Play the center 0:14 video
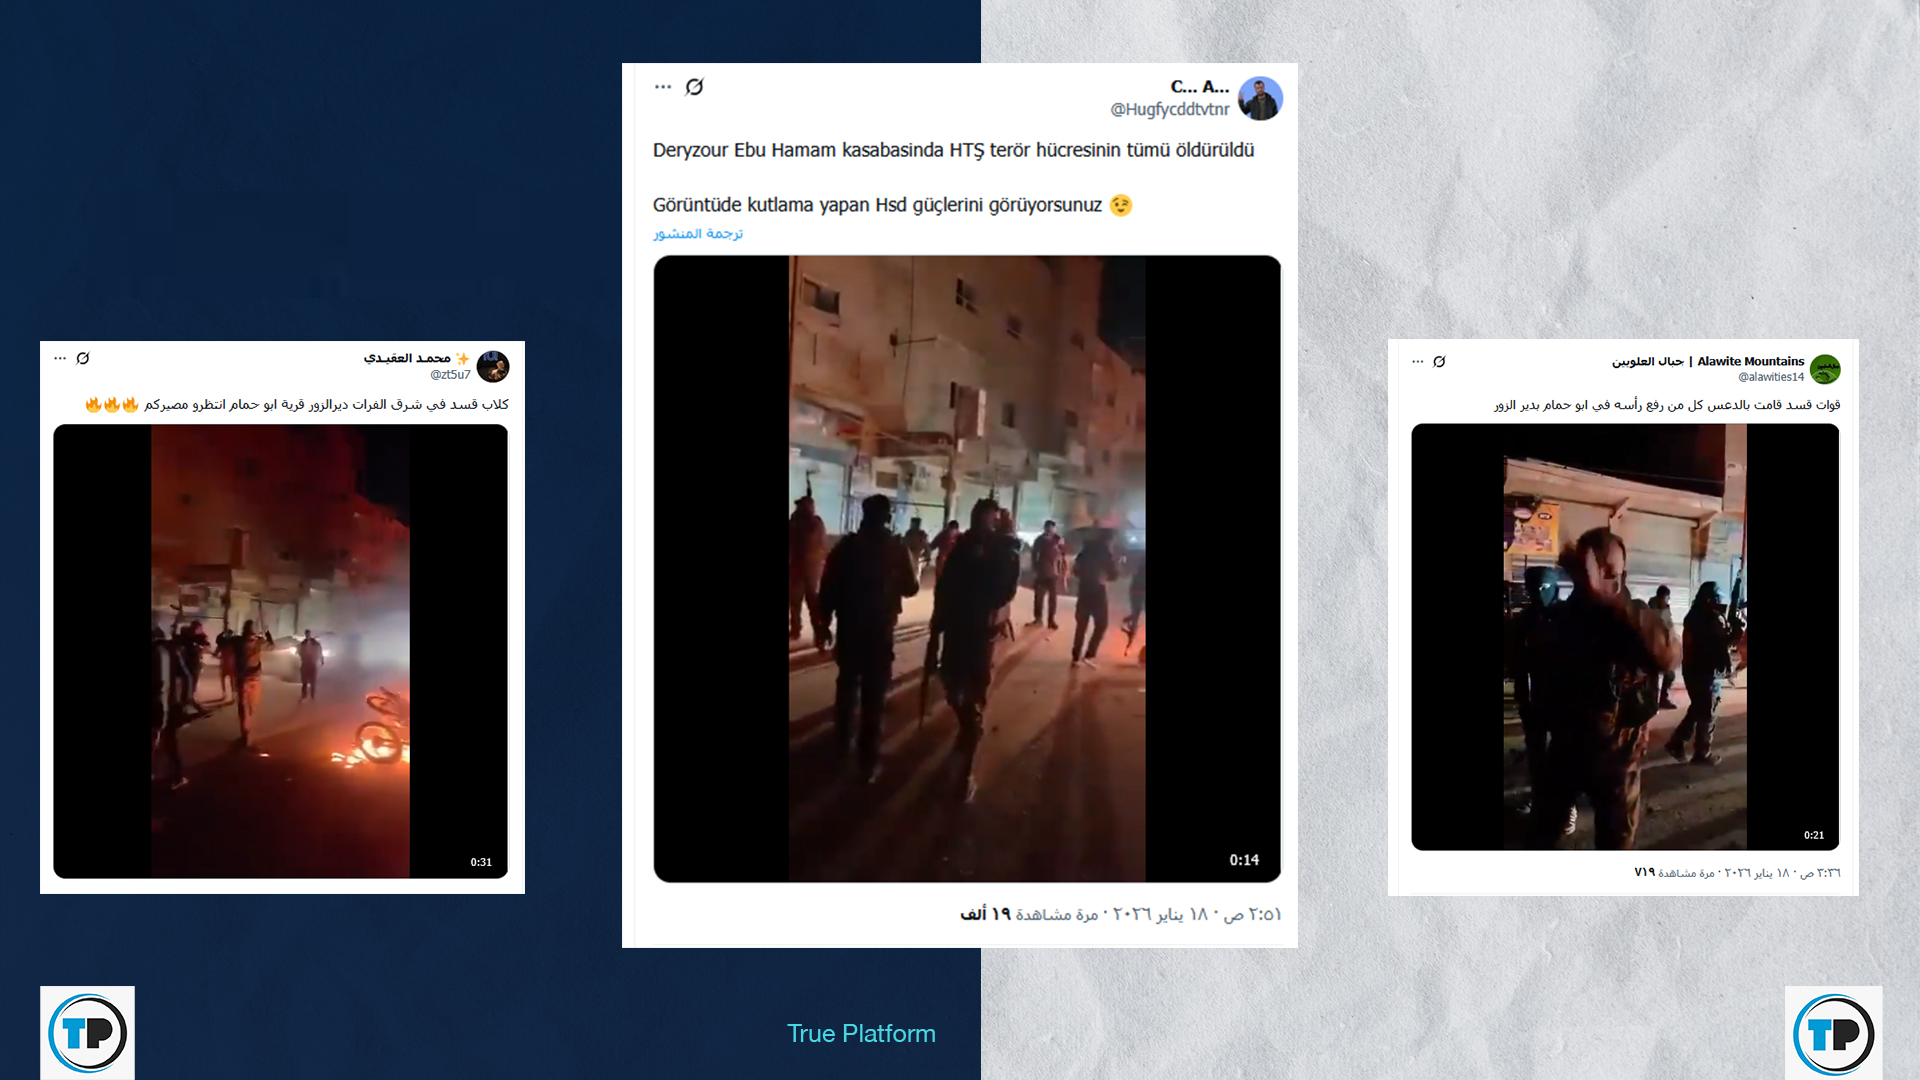 (966, 568)
